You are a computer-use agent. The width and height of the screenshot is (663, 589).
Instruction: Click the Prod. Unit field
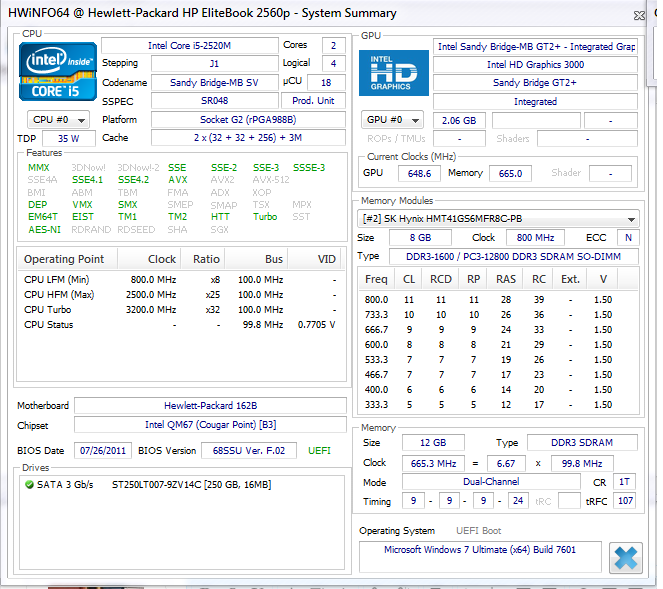coord(319,101)
